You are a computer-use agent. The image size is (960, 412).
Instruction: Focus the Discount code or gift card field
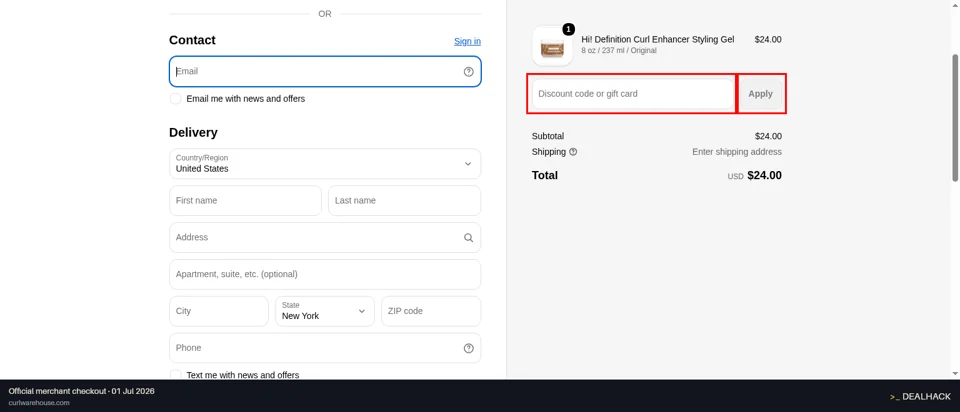632,94
